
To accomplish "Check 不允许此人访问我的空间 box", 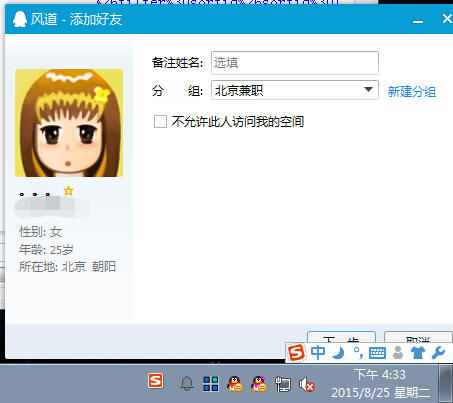I will (160, 121).
